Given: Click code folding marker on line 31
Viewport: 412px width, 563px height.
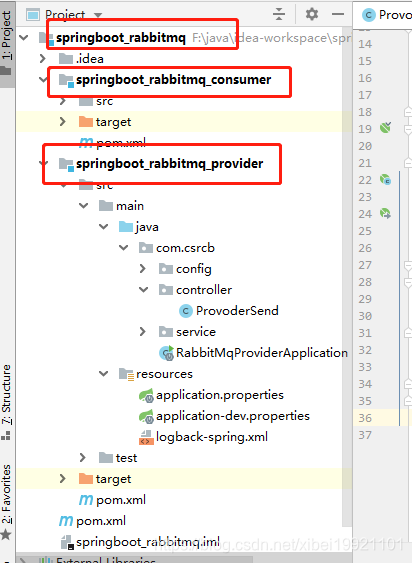Looking at the screenshot, I should [x=408, y=333].
